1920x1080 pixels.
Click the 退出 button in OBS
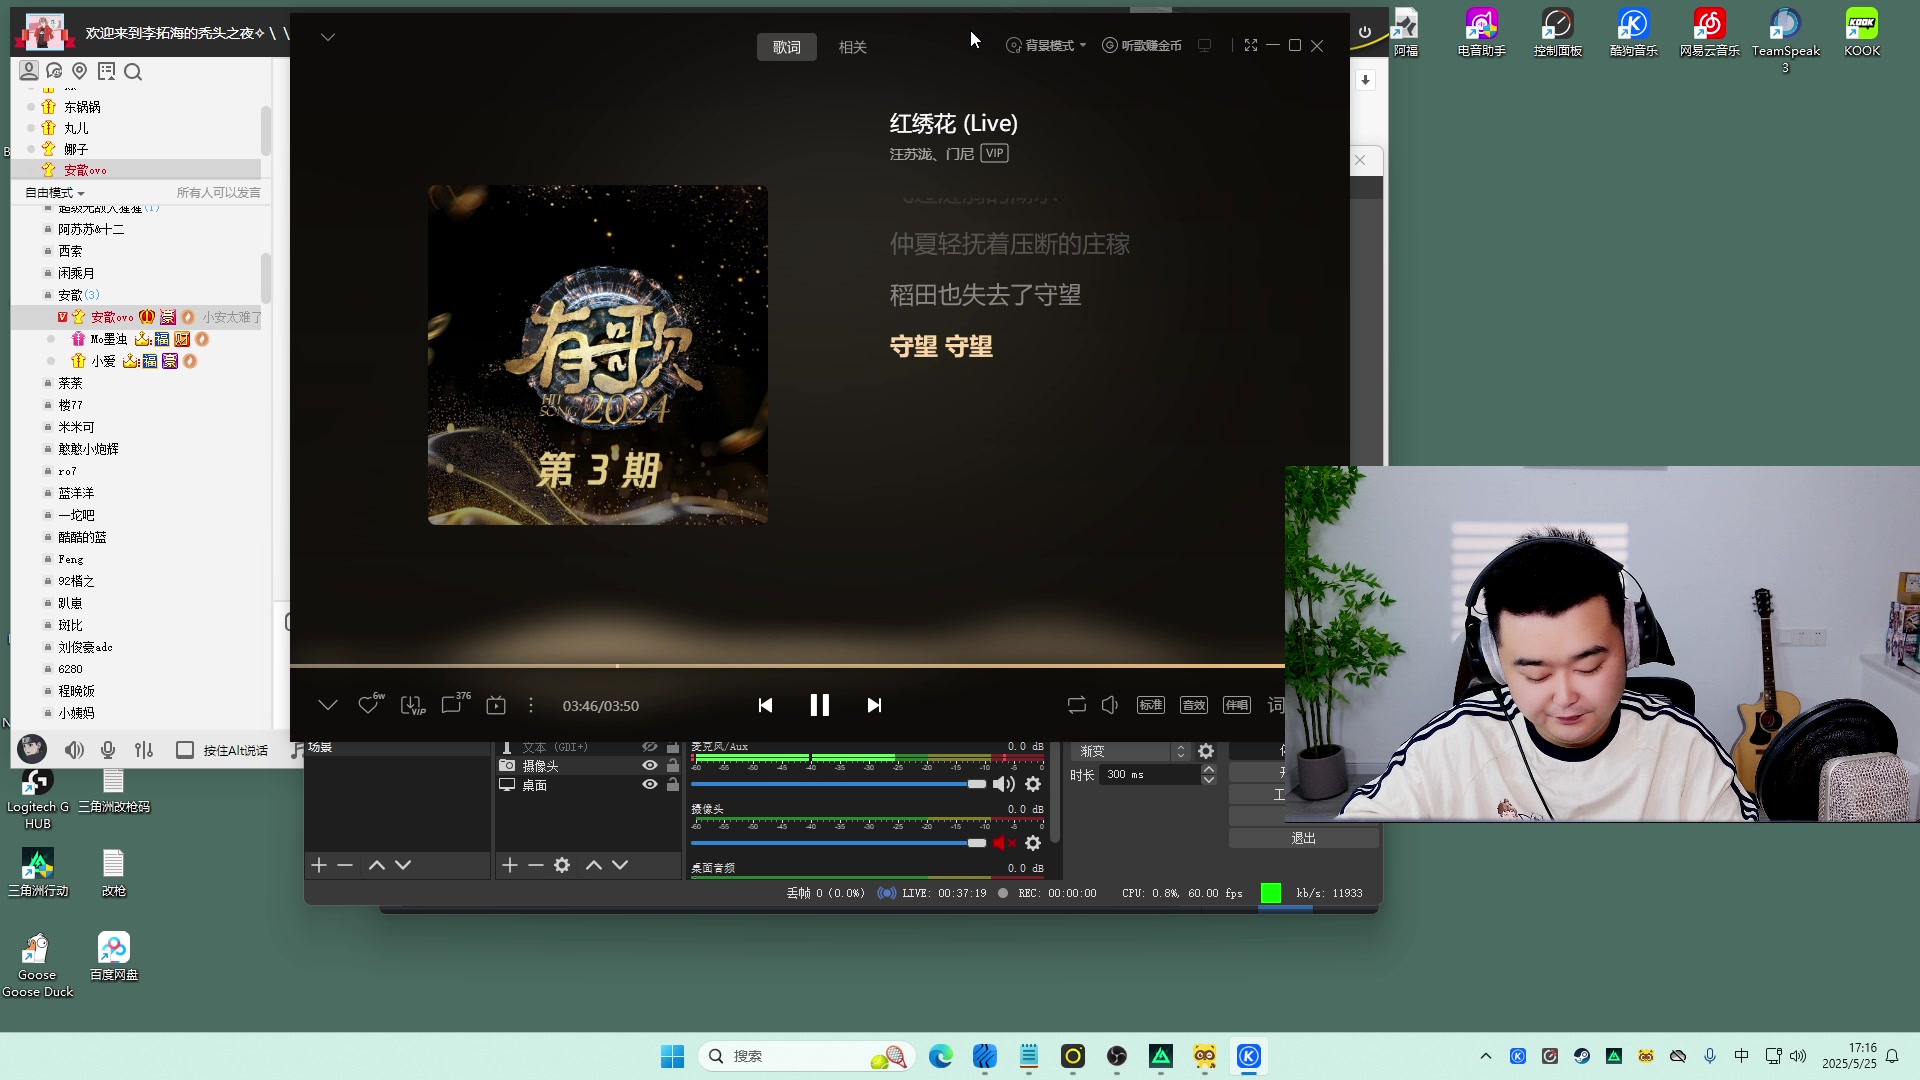tap(1304, 838)
